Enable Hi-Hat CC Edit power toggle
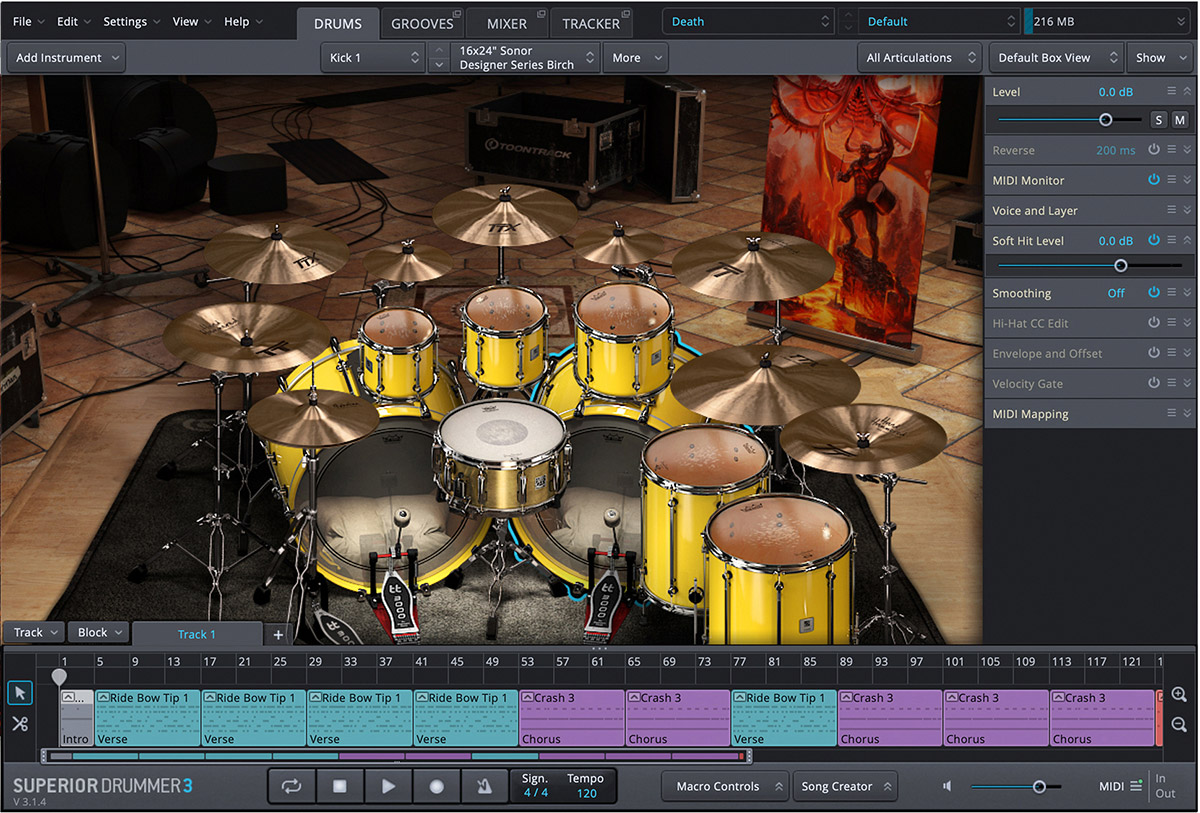Viewport: 1200px width, 813px height. tap(1154, 323)
